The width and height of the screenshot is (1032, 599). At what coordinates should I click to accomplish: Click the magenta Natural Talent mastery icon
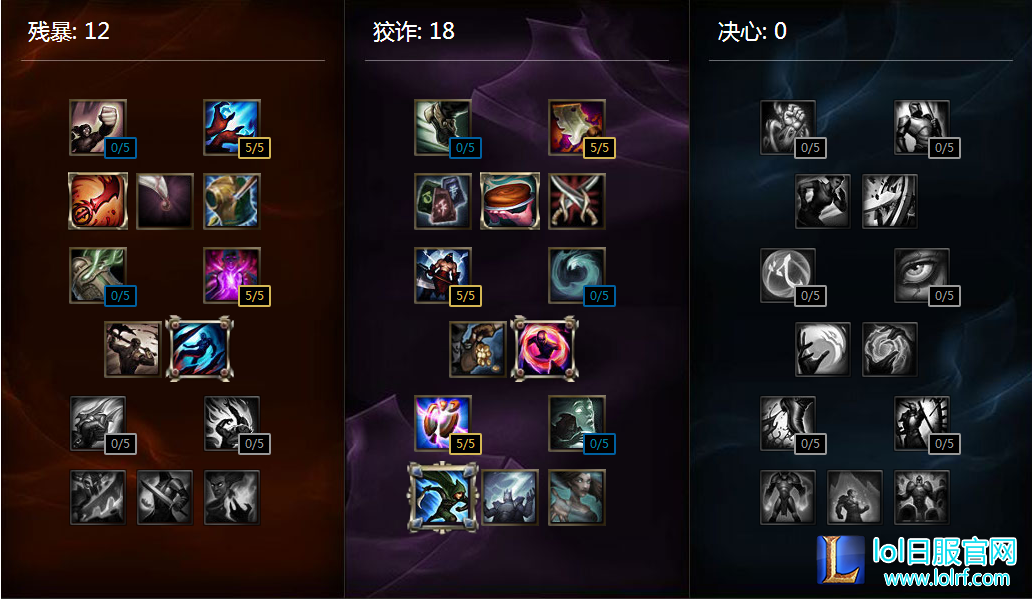[x=232, y=275]
